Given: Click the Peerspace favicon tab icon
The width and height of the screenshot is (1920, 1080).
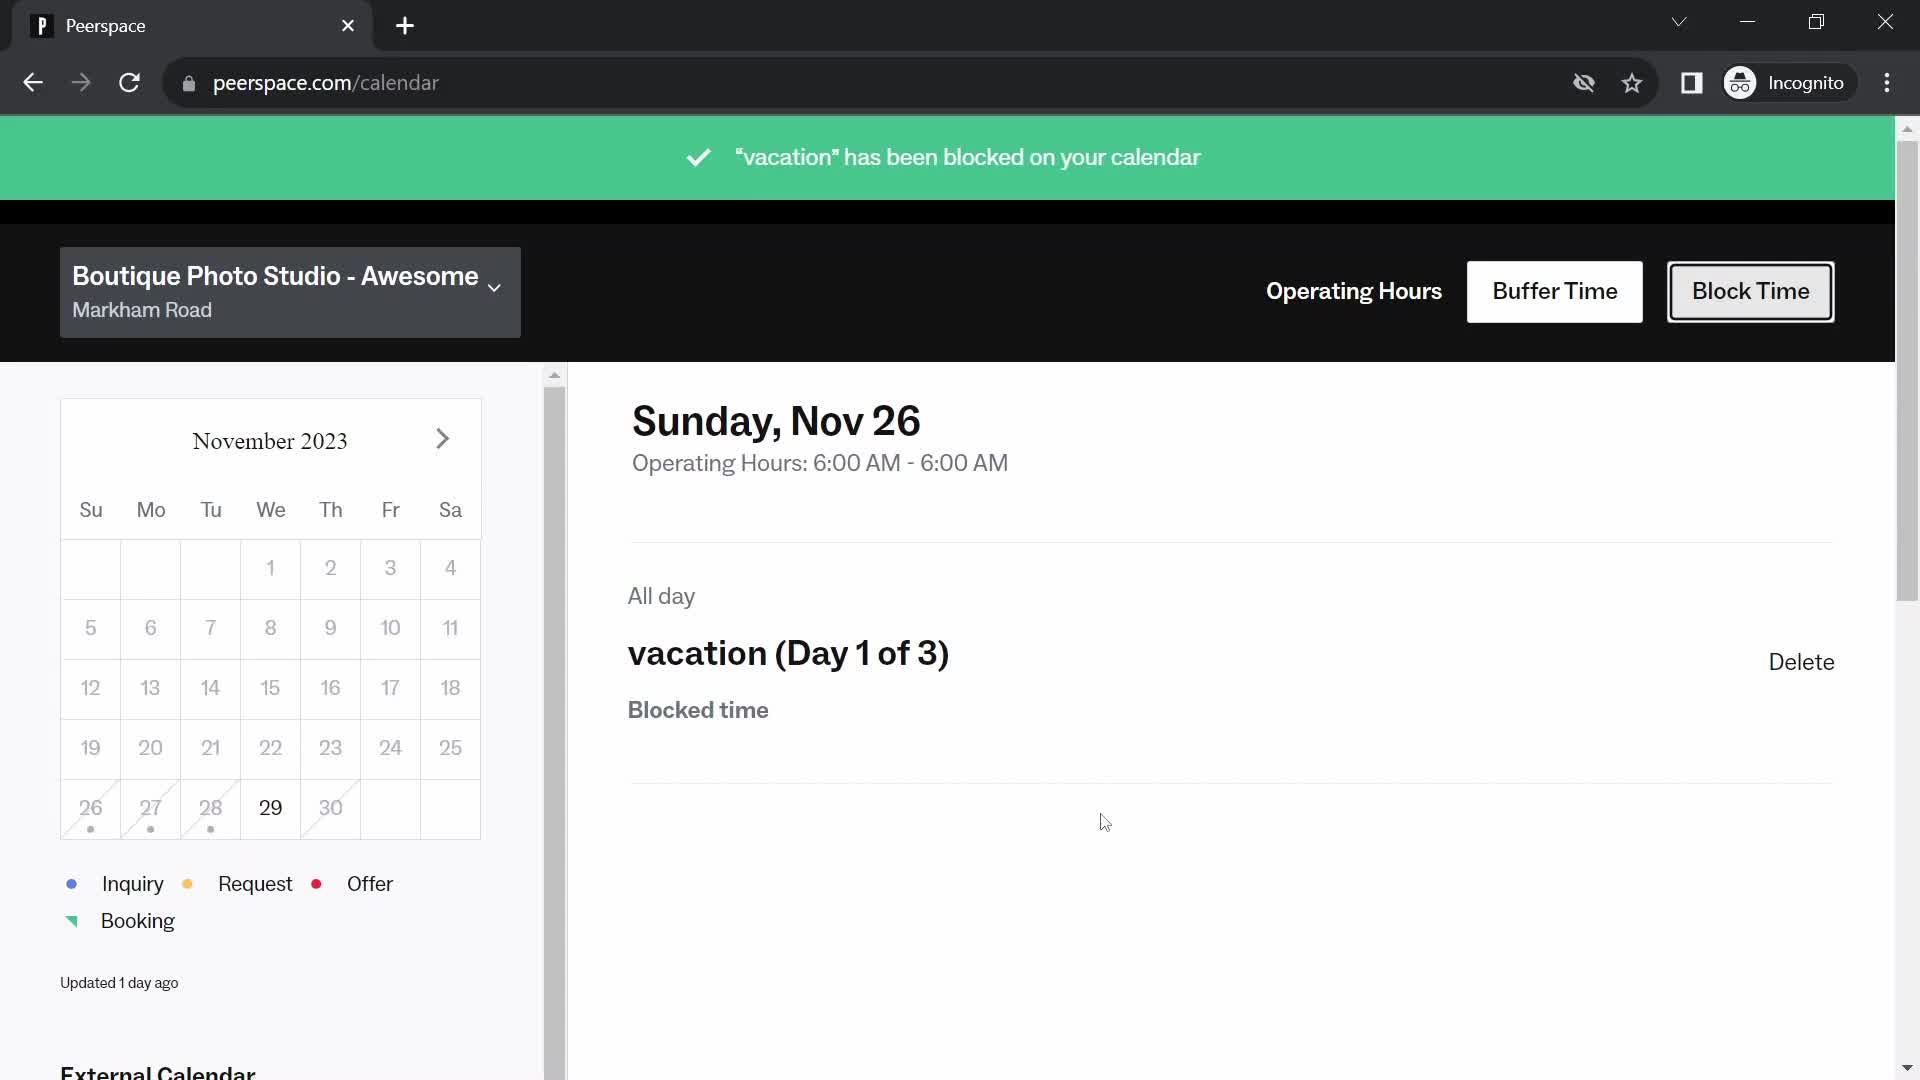Looking at the screenshot, I should [x=40, y=25].
